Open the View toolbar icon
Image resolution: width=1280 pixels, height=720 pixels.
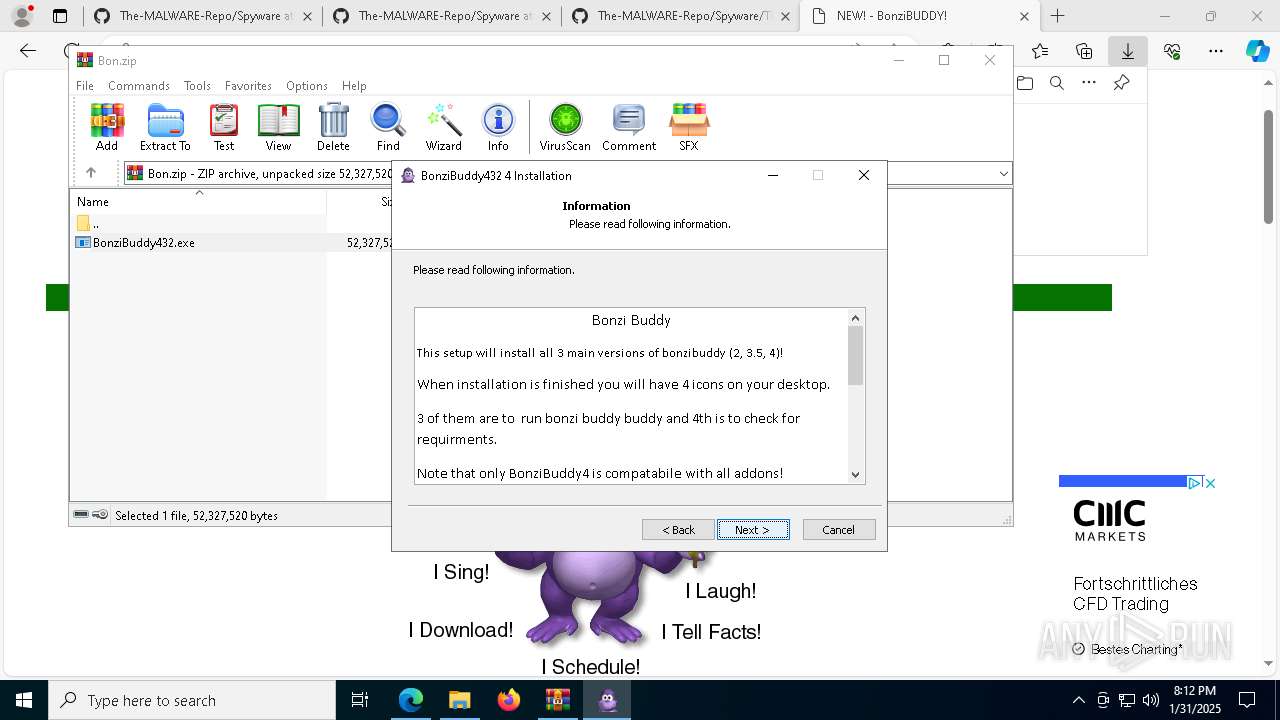click(278, 127)
